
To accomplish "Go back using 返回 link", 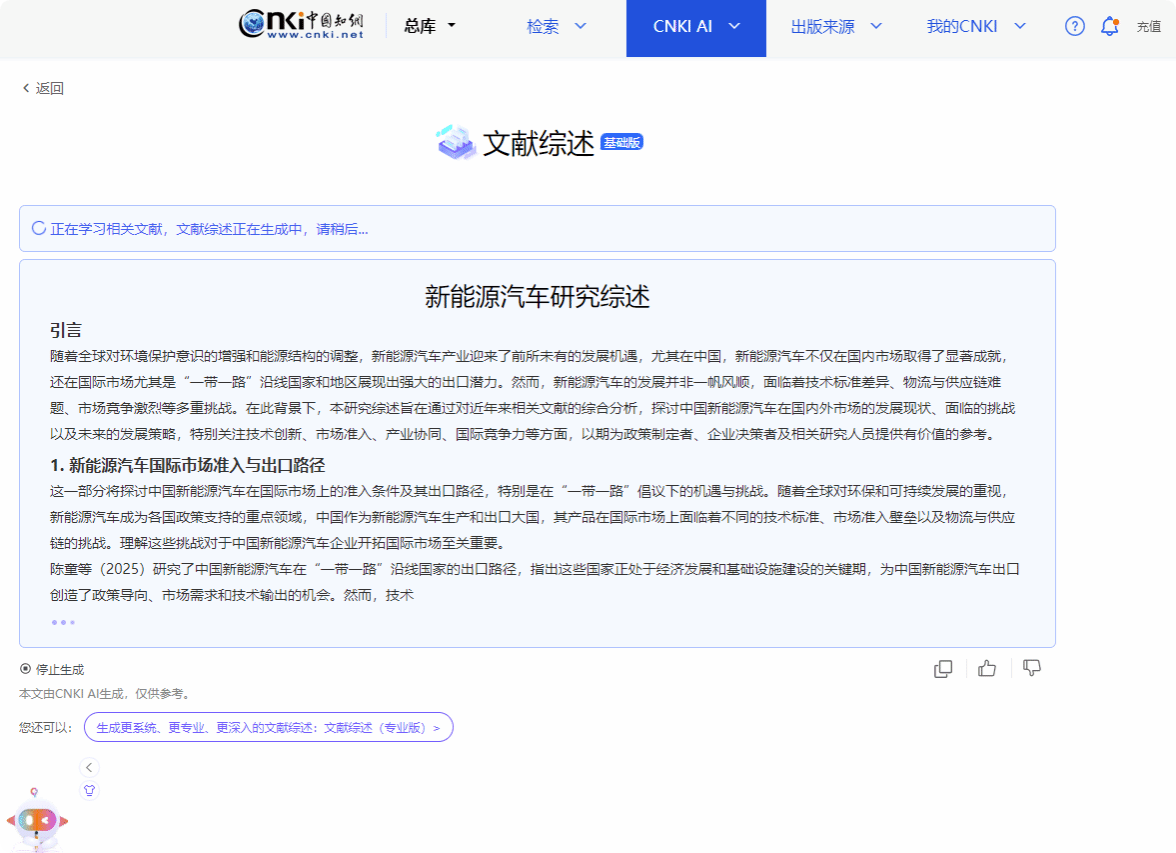I will click(43, 88).
